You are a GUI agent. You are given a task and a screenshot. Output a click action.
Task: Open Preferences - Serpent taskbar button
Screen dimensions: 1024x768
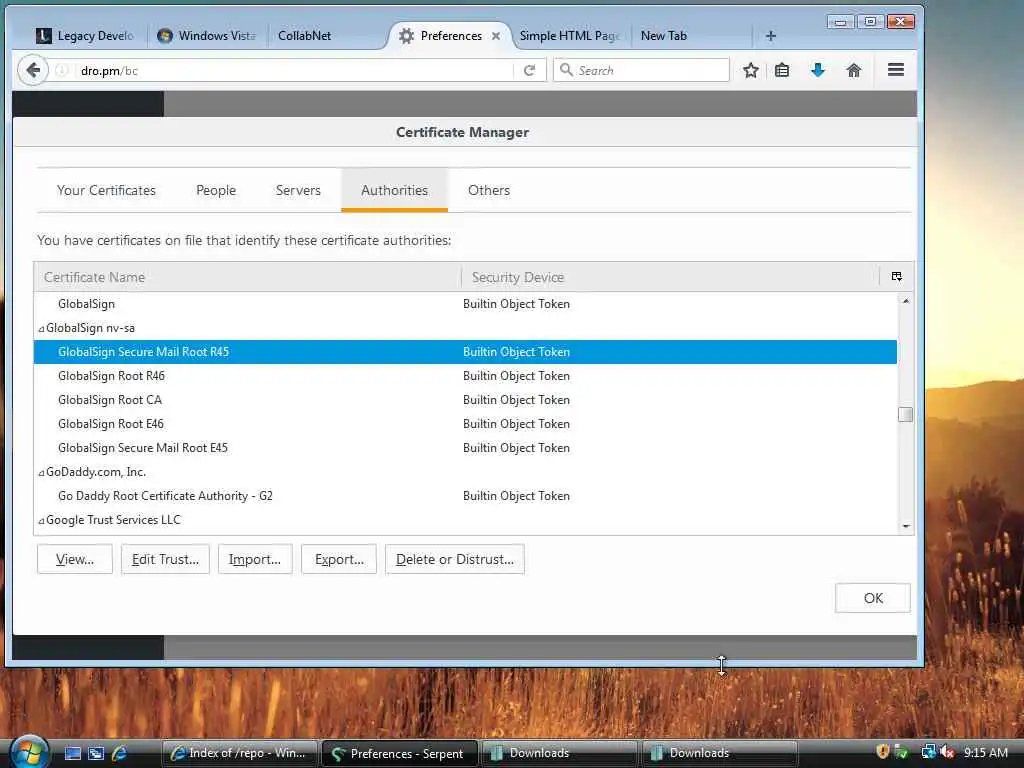point(399,753)
